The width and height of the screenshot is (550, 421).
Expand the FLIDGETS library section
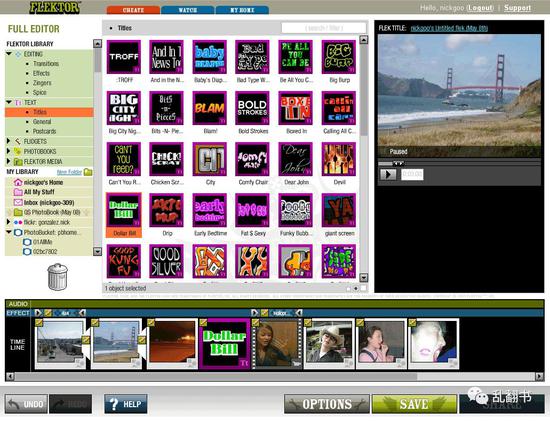[9, 141]
